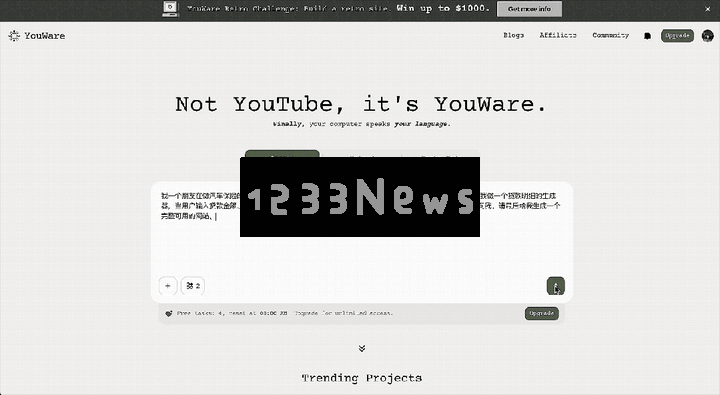The image size is (720, 395).
Task: Click the YouWare logo icon
Action: click(x=14, y=36)
